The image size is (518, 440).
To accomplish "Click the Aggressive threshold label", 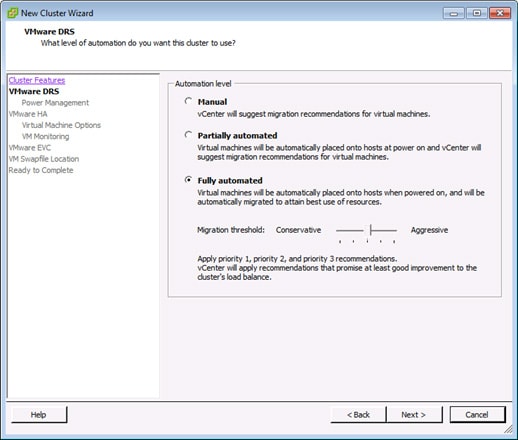I will click(429, 230).
